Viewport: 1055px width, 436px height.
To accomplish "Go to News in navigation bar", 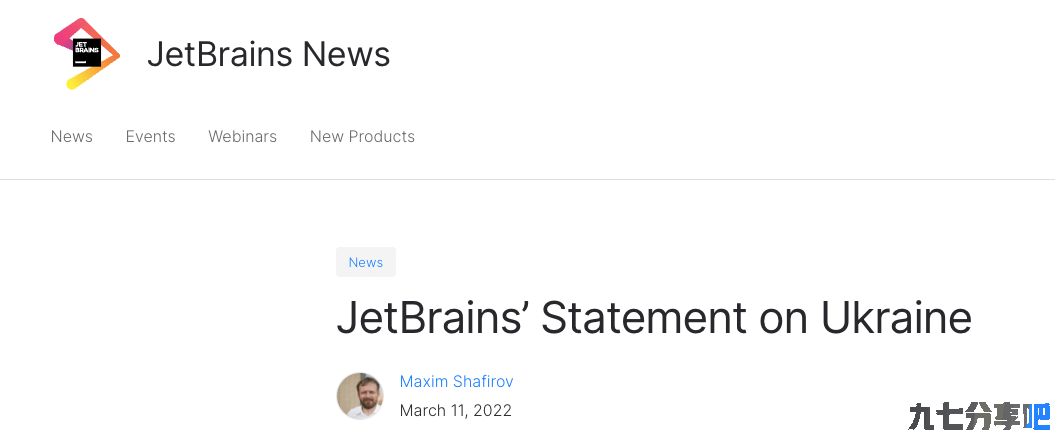I will (72, 137).
